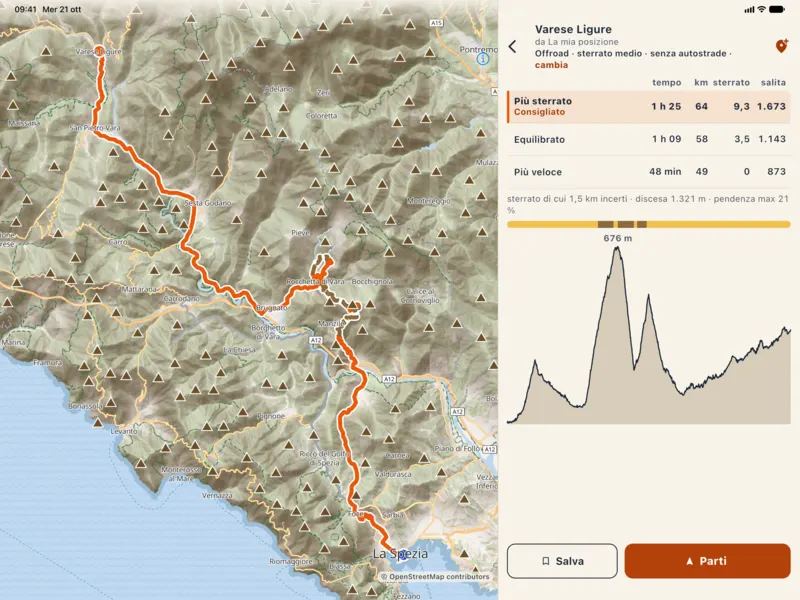The height and width of the screenshot is (600, 800).
Task: Tap the 'Monterosso al Mare' map label
Action: coord(181,473)
